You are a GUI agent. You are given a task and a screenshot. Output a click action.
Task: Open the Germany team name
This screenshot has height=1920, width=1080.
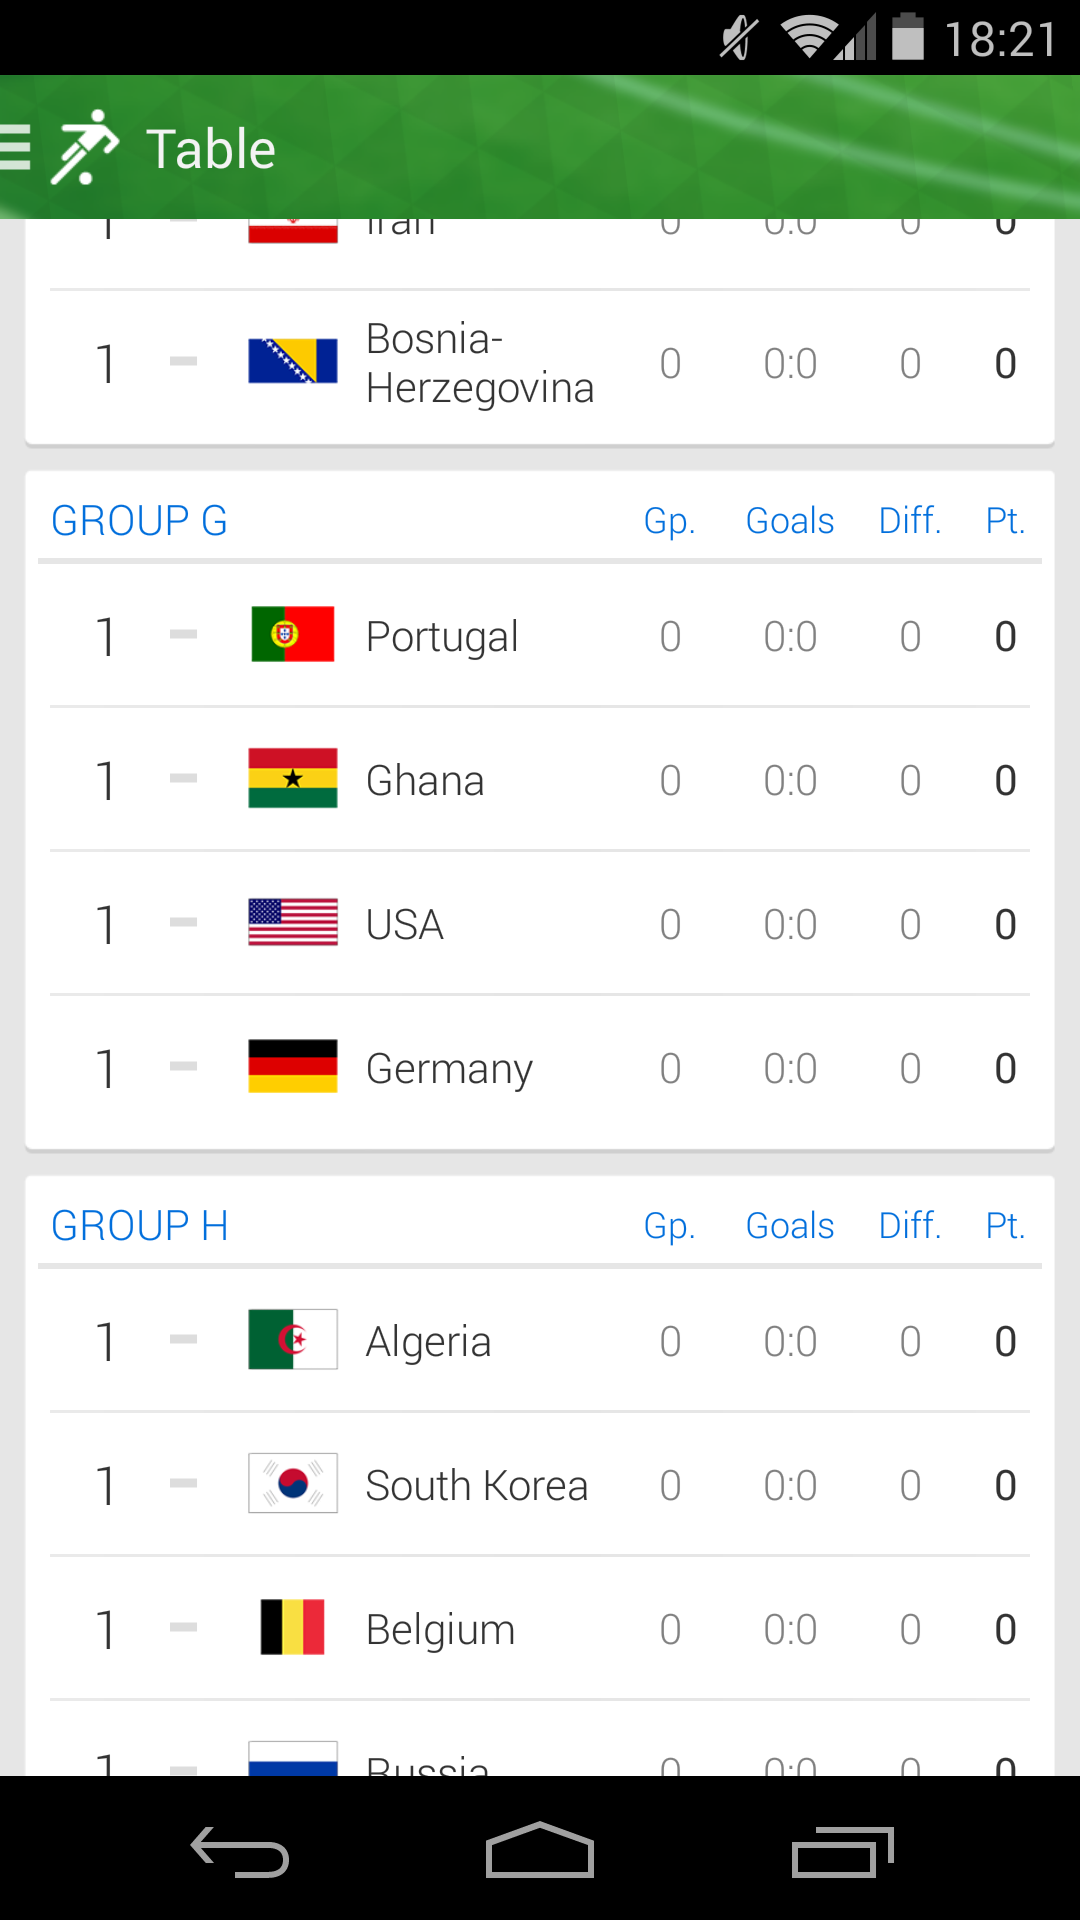click(449, 1069)
